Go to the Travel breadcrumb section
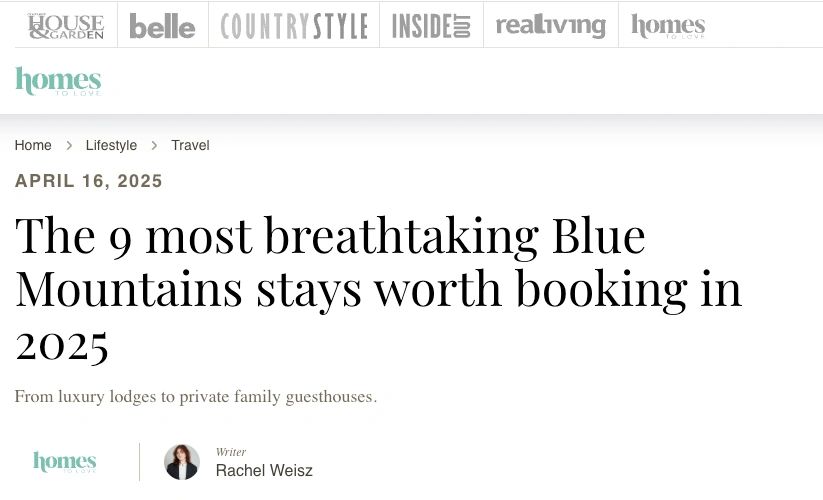The width and height of the screenshot is (823, 500). [190, 145]
